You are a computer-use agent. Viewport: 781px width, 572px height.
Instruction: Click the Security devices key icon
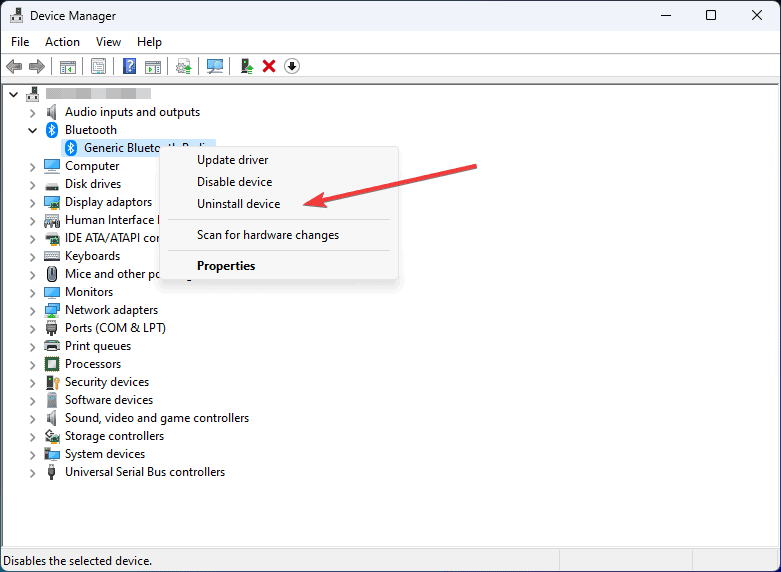point(52,382)
